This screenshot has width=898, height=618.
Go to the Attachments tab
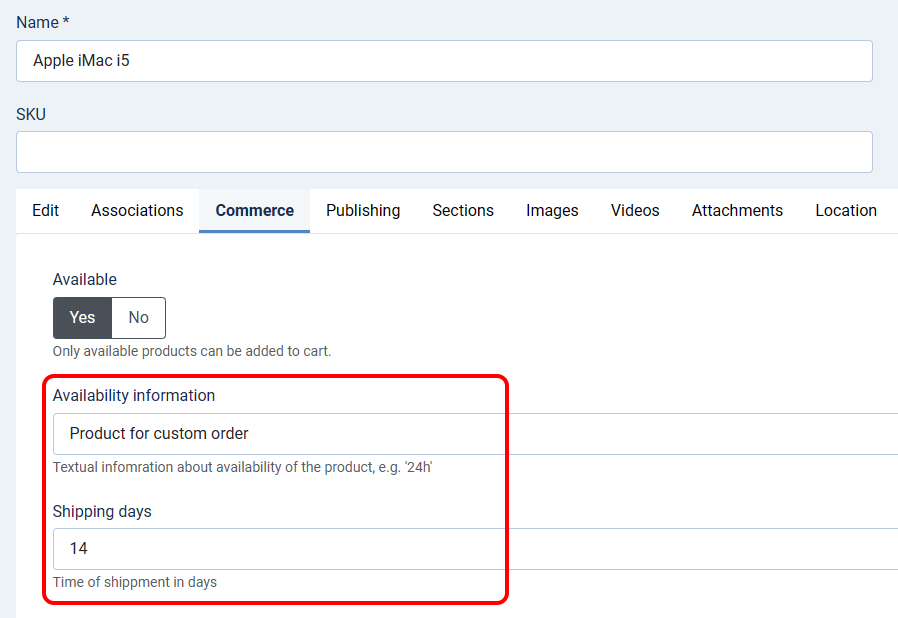(737, 211)
